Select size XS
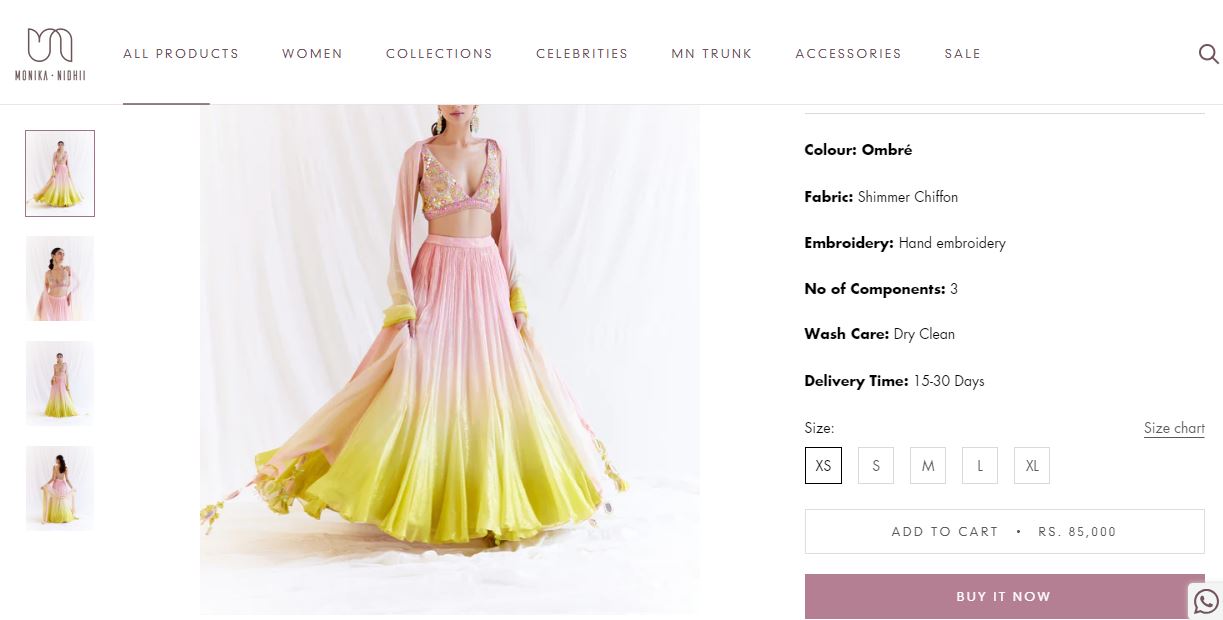The width and height of the screenshot is (1223, 620). [822, 465]
